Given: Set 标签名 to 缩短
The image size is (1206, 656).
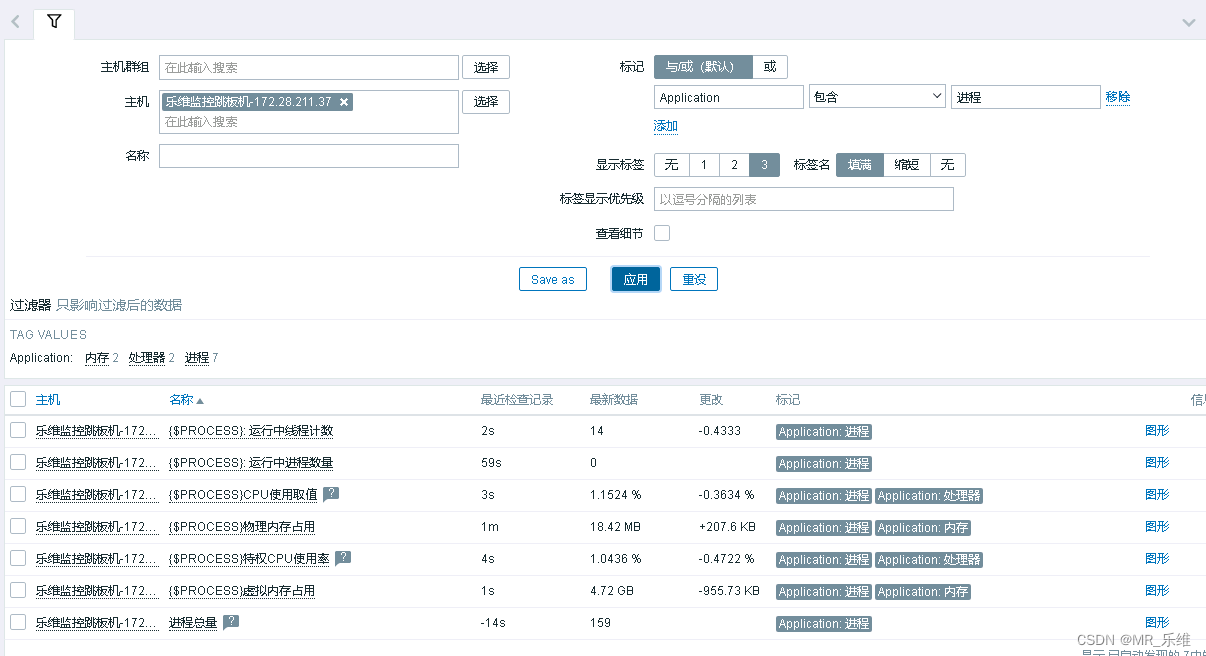Looking at the screenshot, I should (907, 165).
